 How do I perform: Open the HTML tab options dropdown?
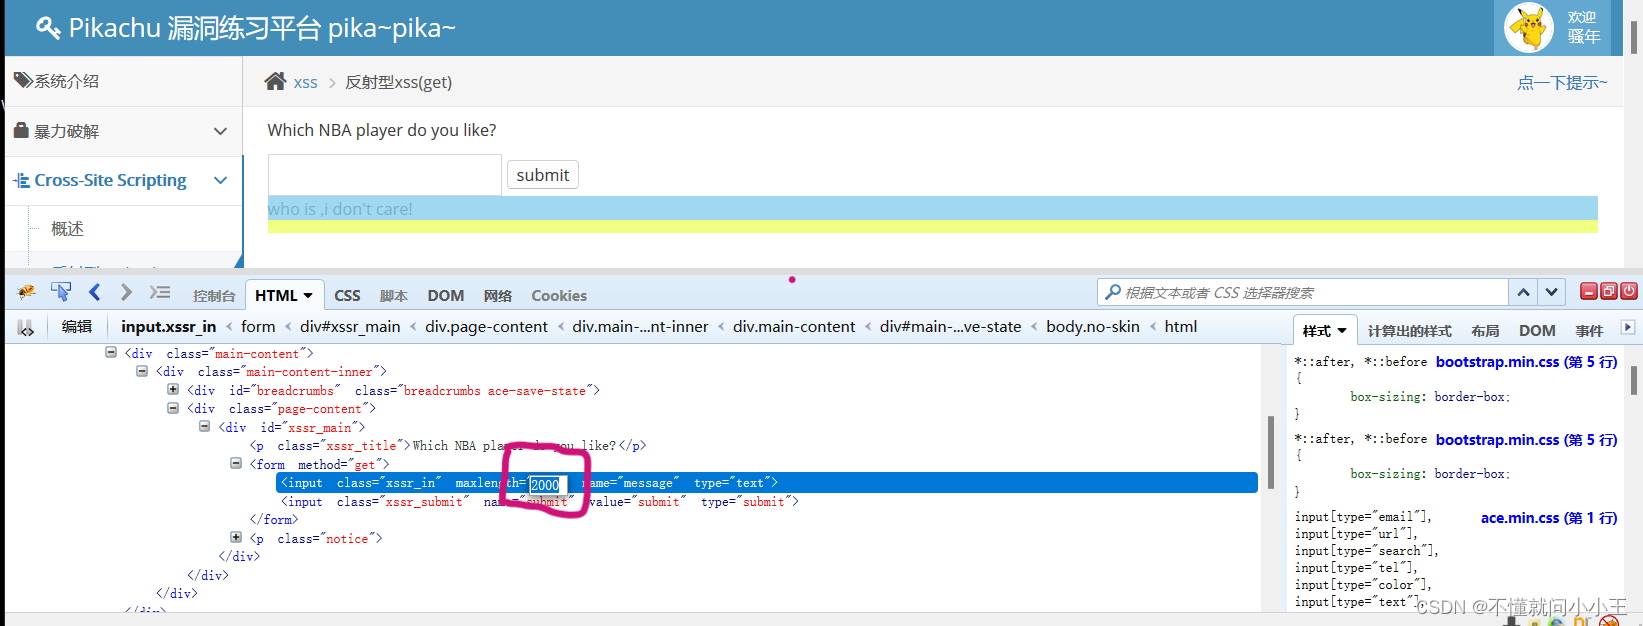pos(308,295)
